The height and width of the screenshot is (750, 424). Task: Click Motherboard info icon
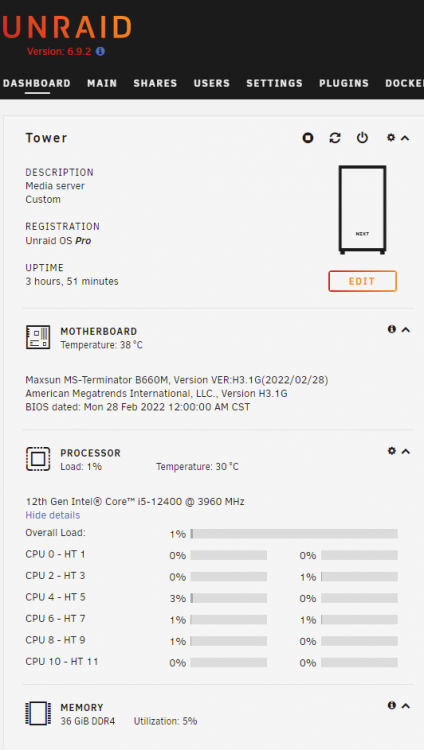(391, 329)
